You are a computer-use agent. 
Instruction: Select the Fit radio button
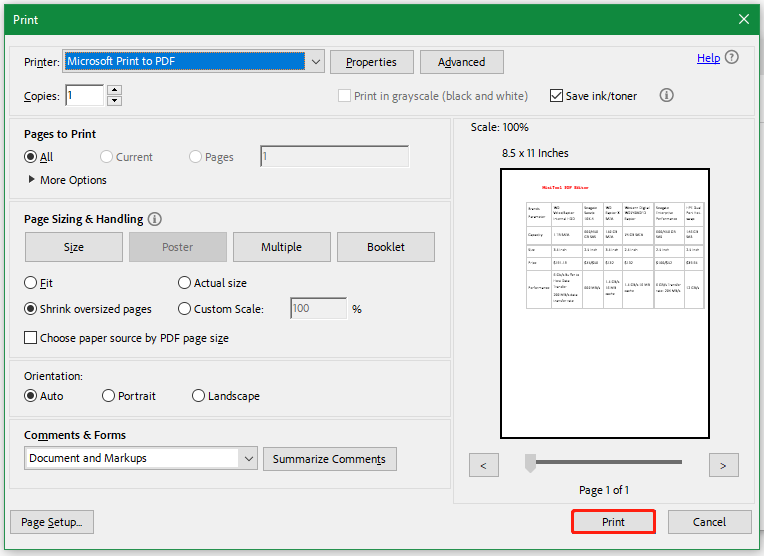[x=30, y=283]
